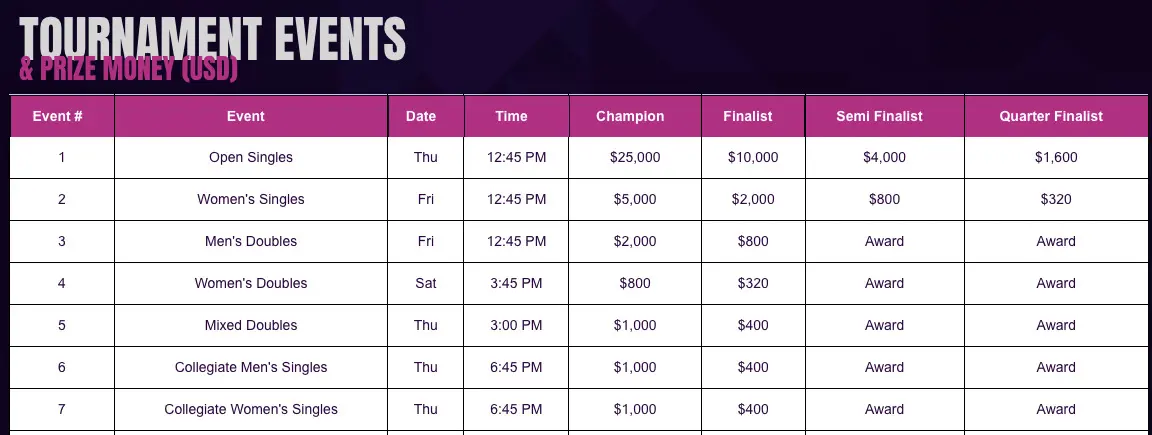
Task: Click the Men's Doubles event cell
Action: 251,242
